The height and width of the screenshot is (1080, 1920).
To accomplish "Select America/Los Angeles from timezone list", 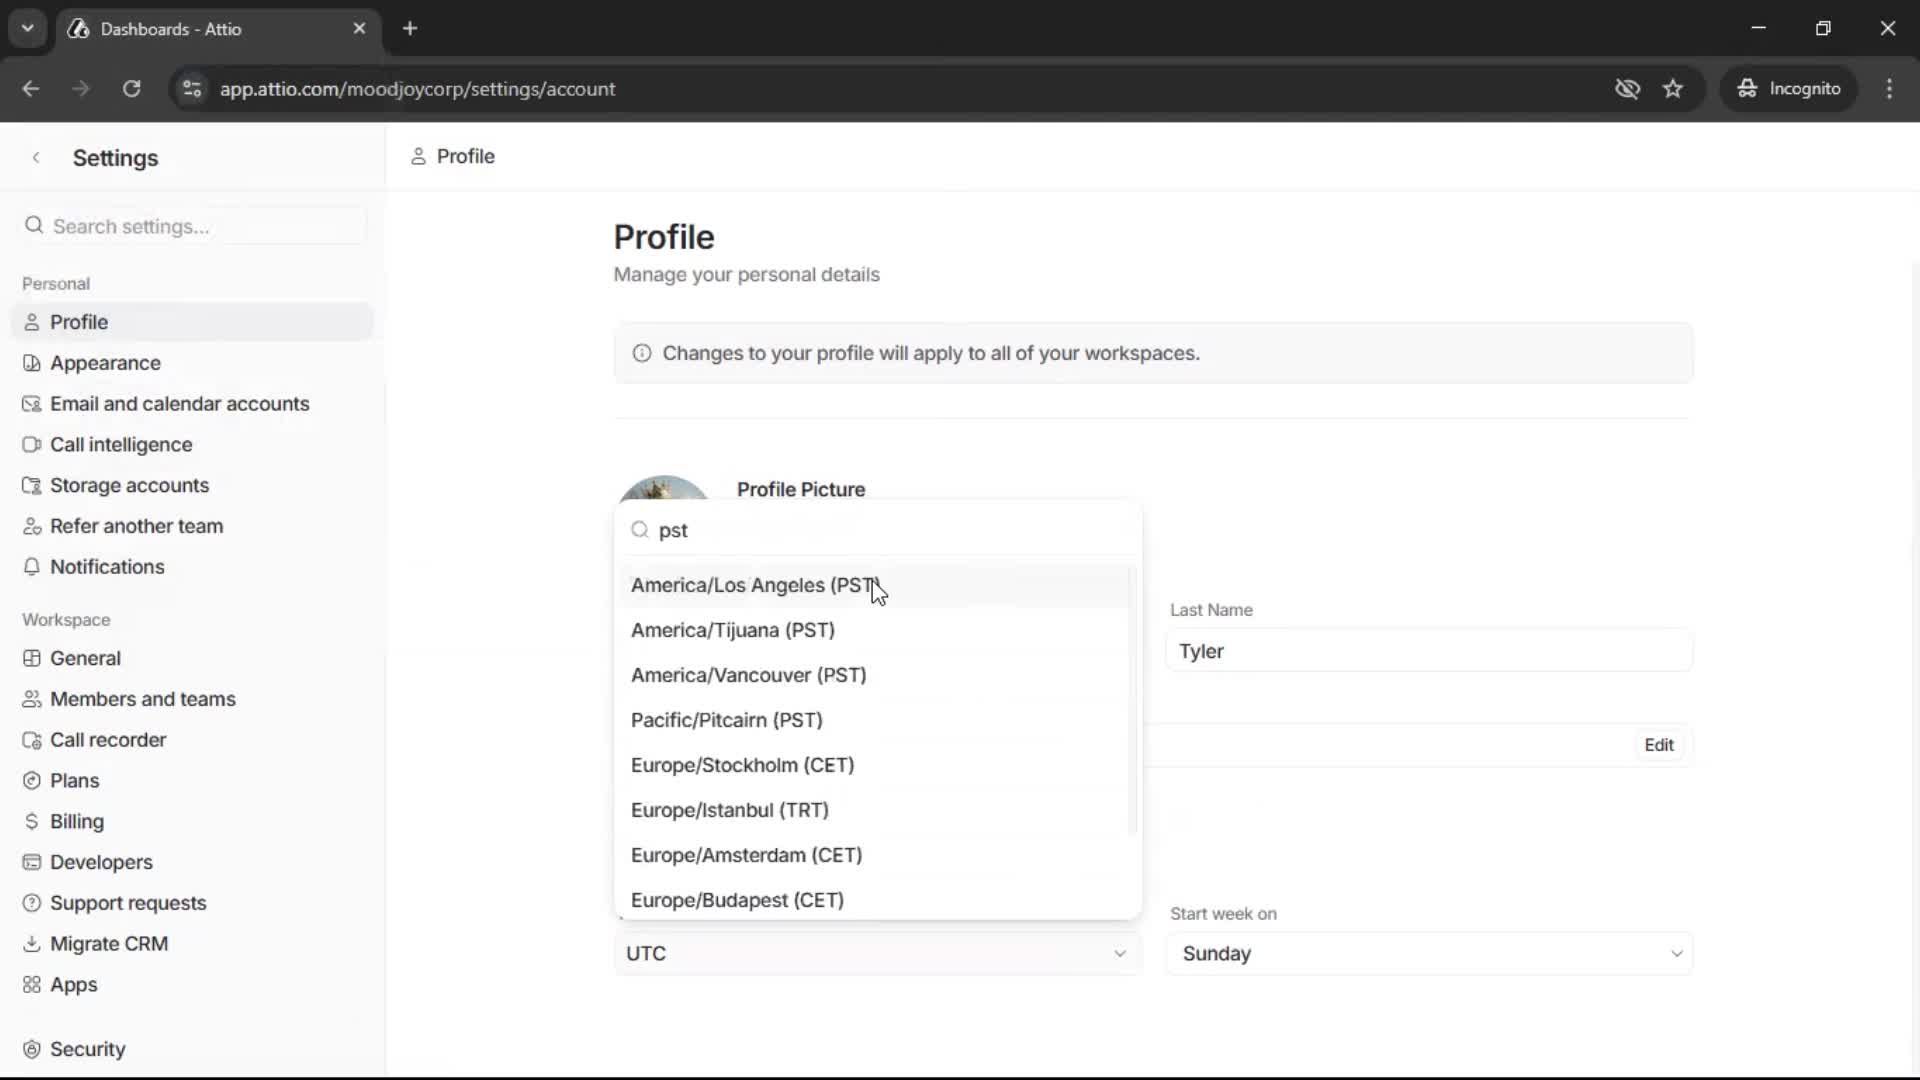I will [753, 585].
